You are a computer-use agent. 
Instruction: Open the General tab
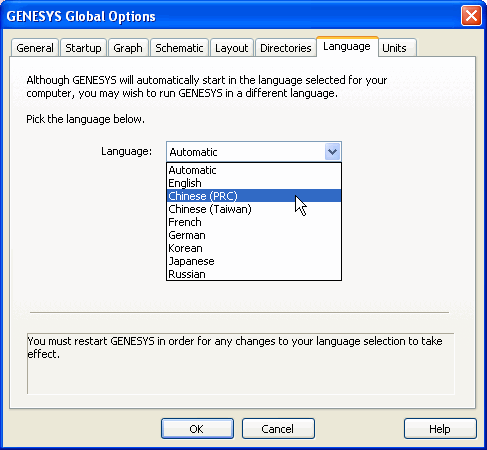35,48
